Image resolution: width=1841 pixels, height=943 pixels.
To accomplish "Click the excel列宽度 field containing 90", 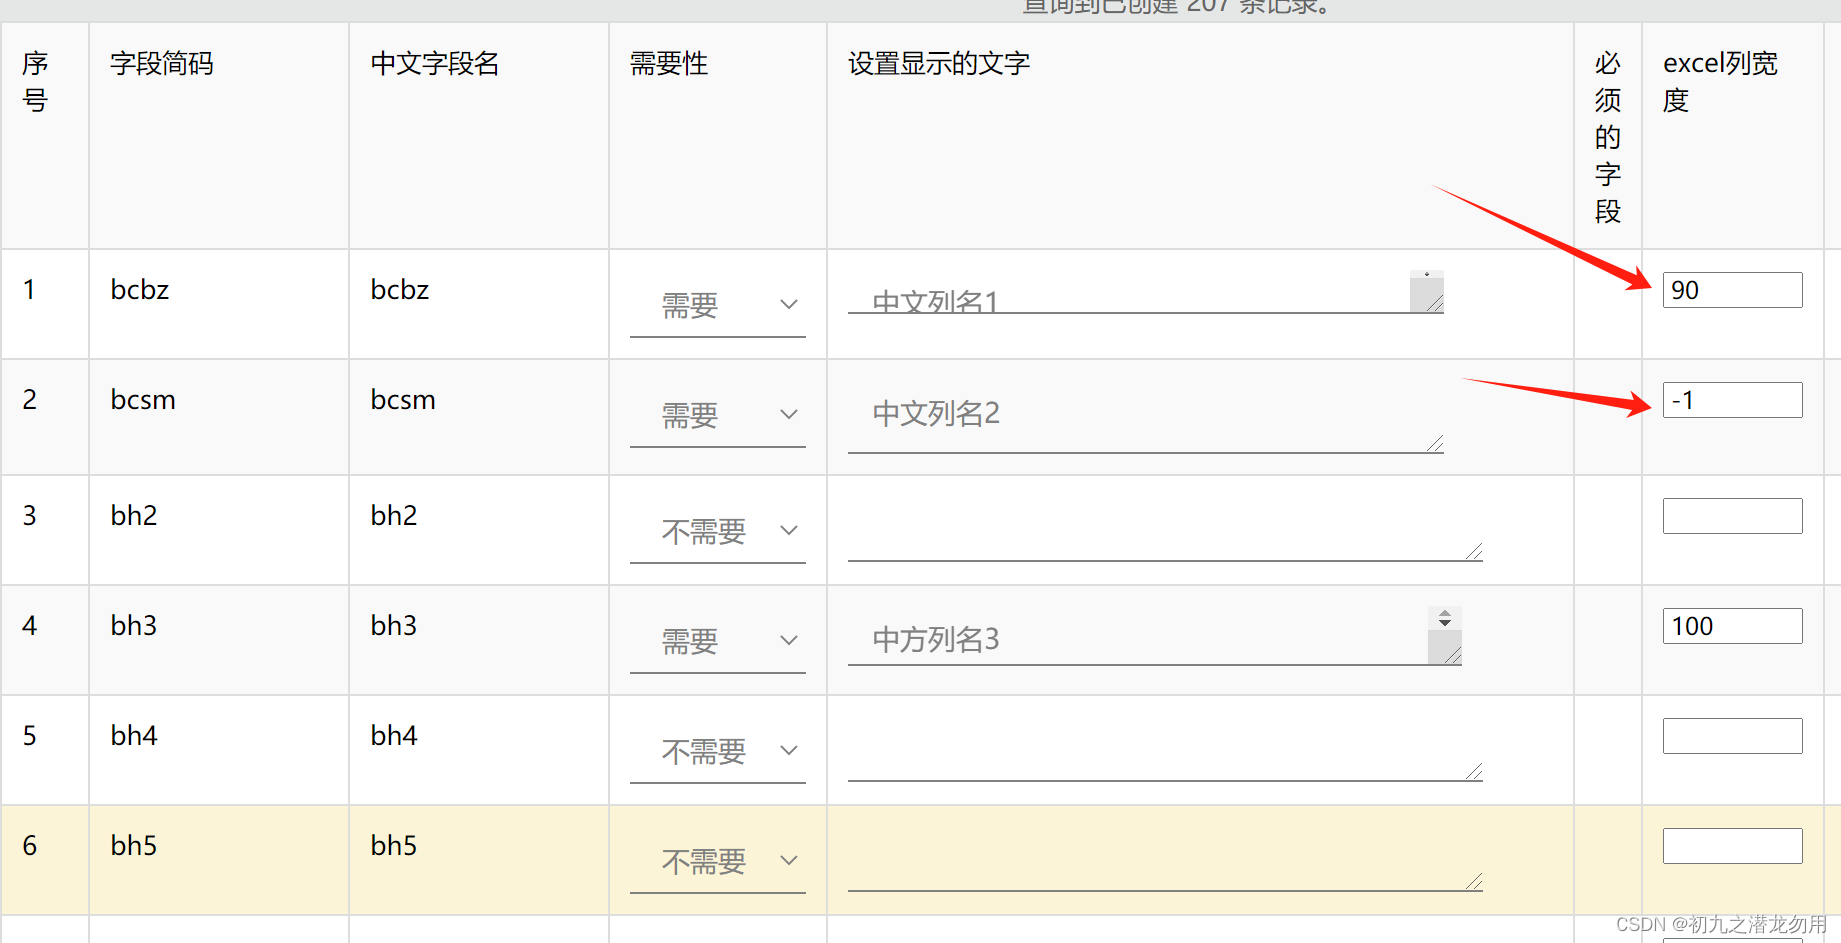I will click(x=1732, y=290).
